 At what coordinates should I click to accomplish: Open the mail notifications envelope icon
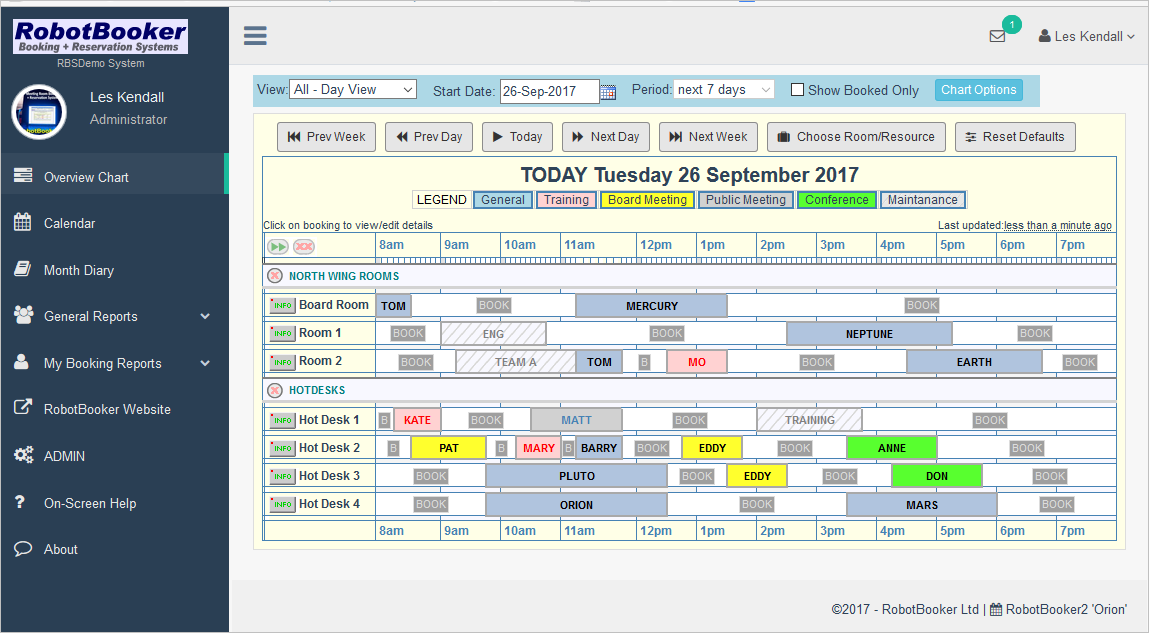997,36
